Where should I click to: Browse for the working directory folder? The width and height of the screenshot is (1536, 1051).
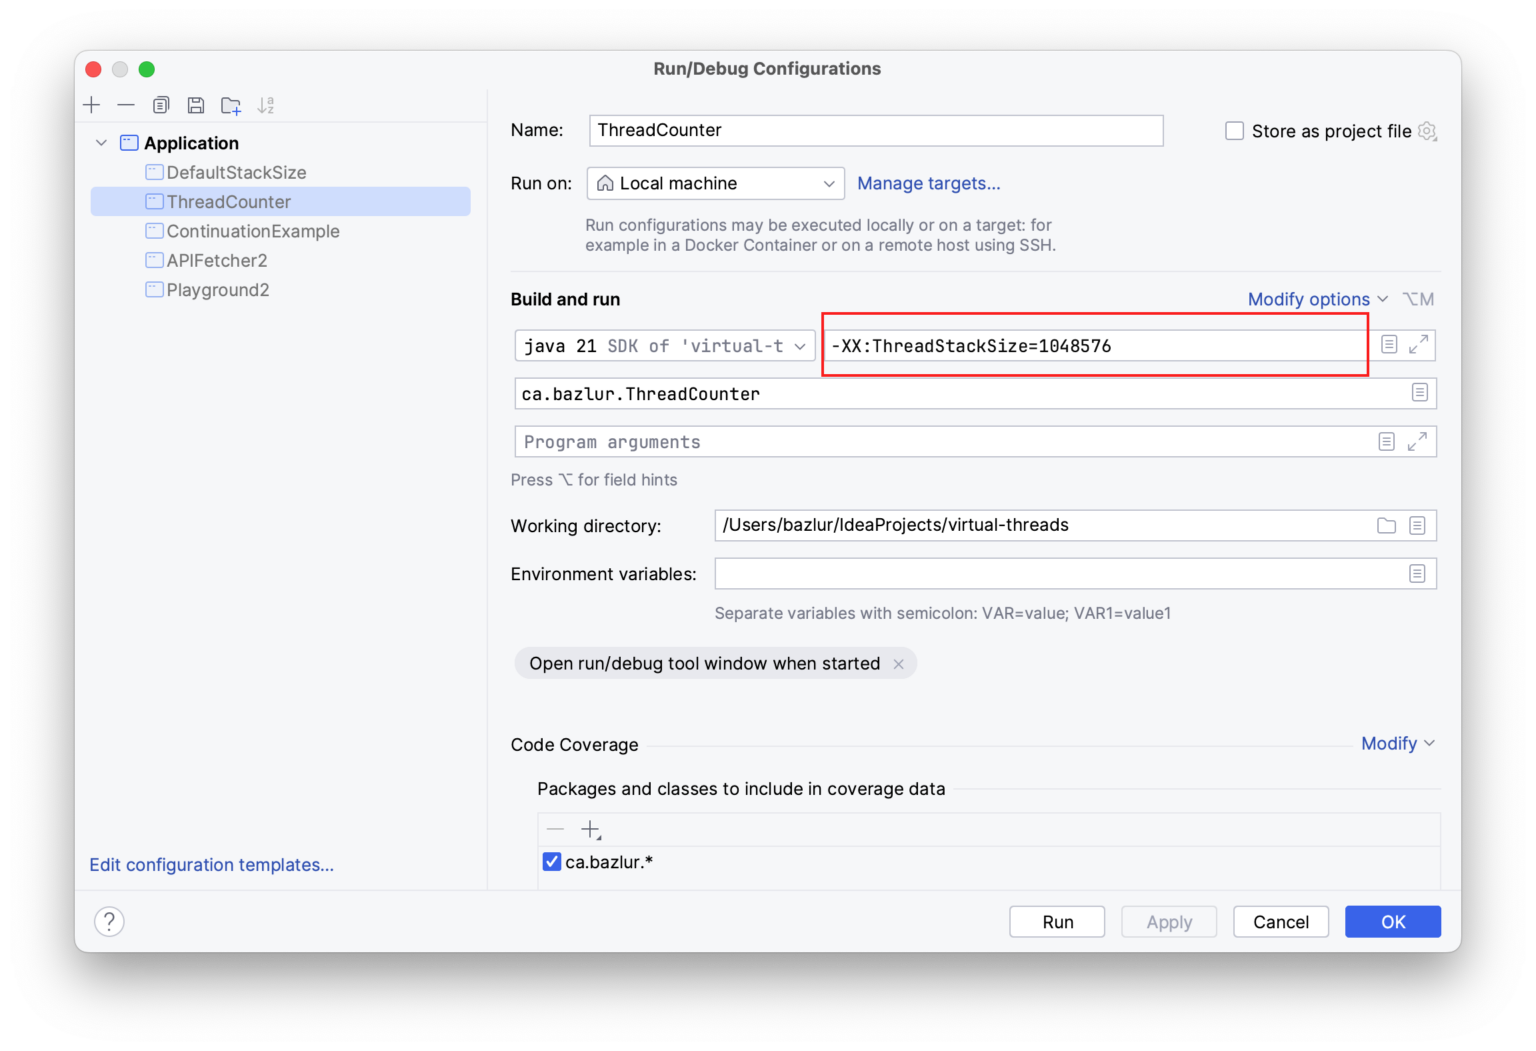click(1386, 525)
